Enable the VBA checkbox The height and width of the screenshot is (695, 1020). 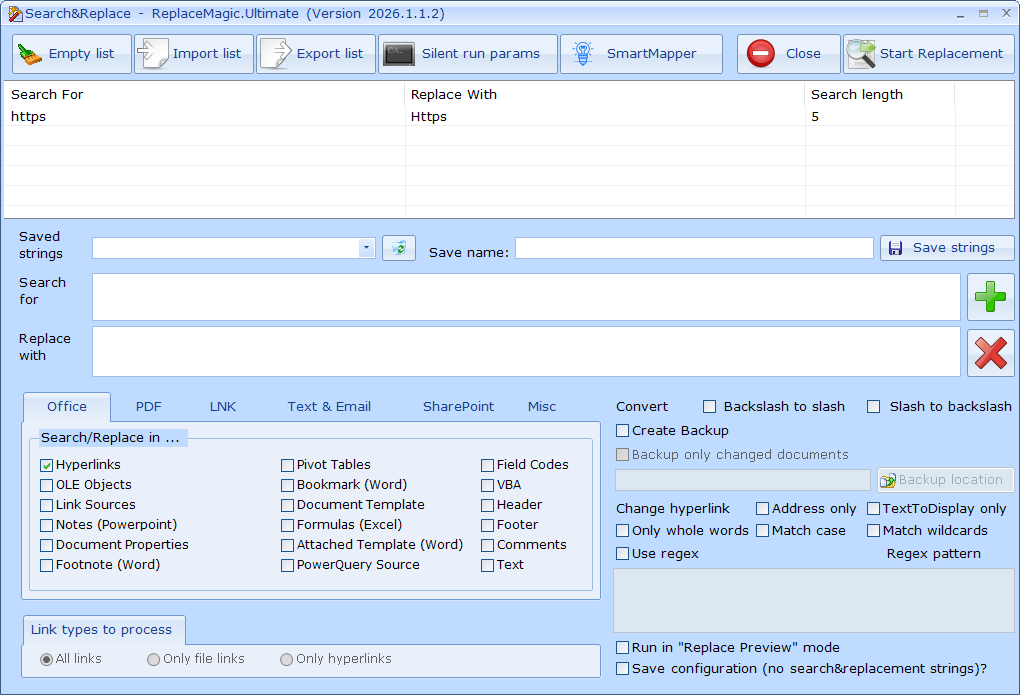point(487,485)
